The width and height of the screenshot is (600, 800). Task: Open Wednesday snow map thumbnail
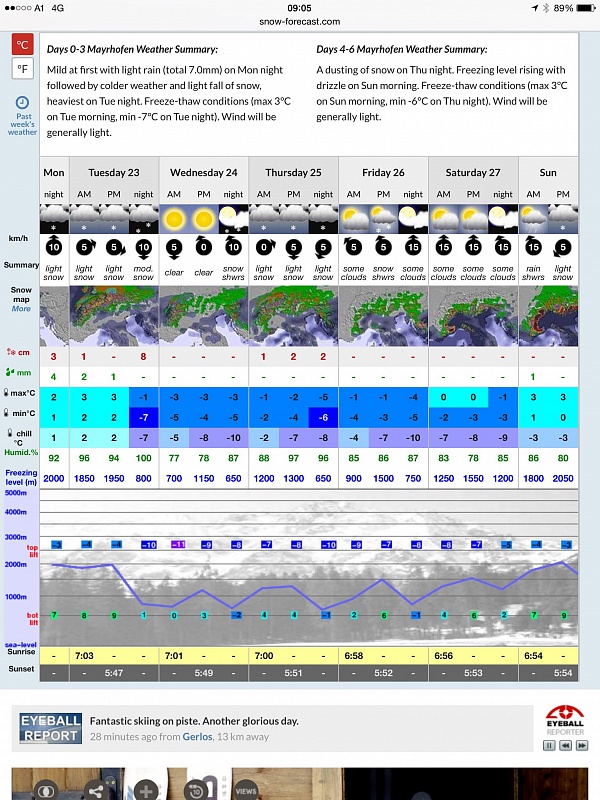tap(204, 316)
